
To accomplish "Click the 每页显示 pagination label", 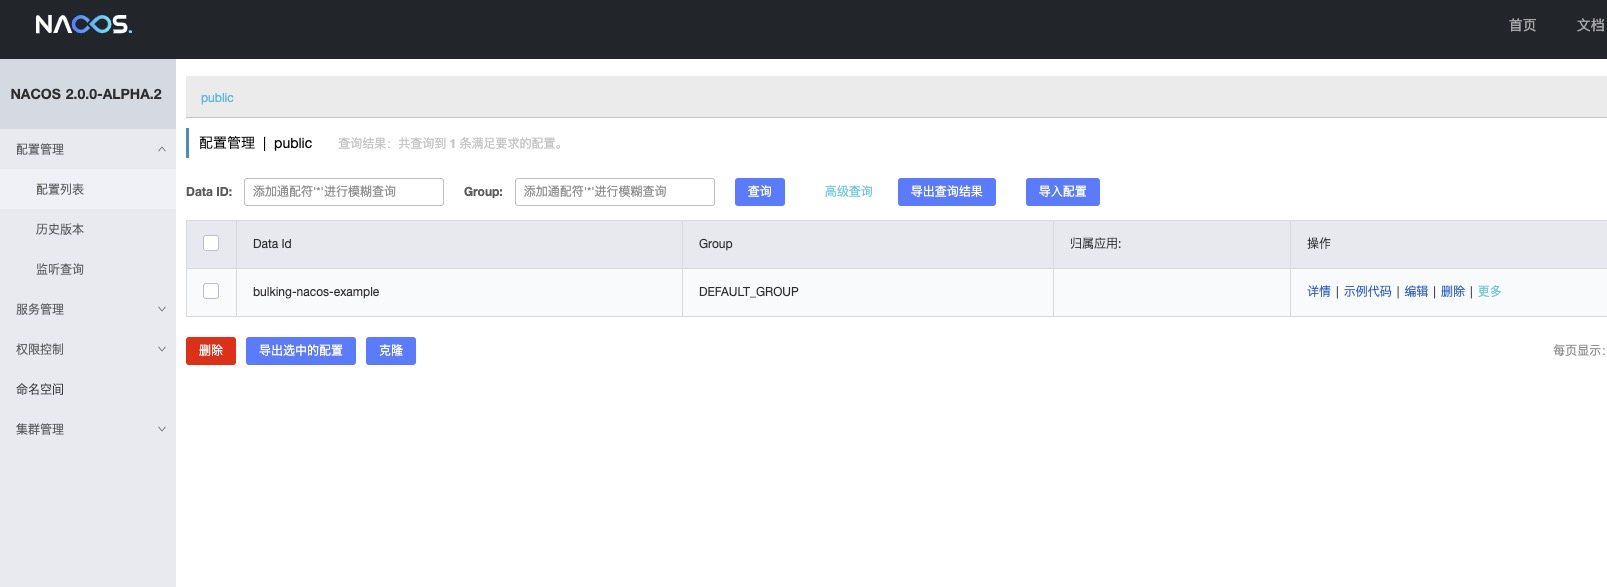I will click(1579, 351).
